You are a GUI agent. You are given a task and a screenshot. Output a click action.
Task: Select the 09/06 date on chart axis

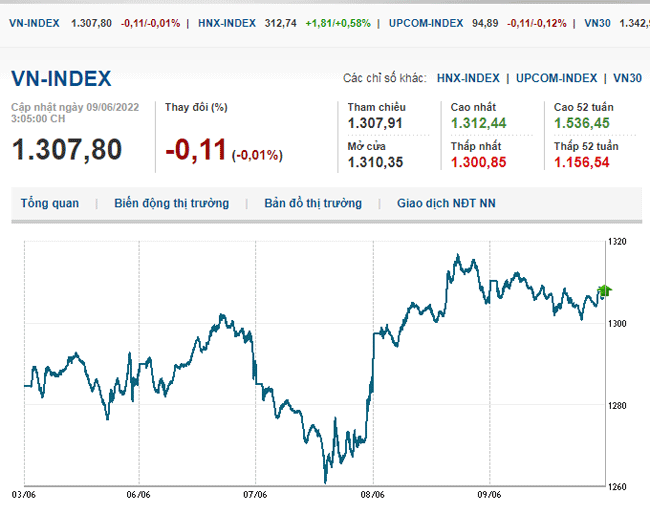click(488, 494)
